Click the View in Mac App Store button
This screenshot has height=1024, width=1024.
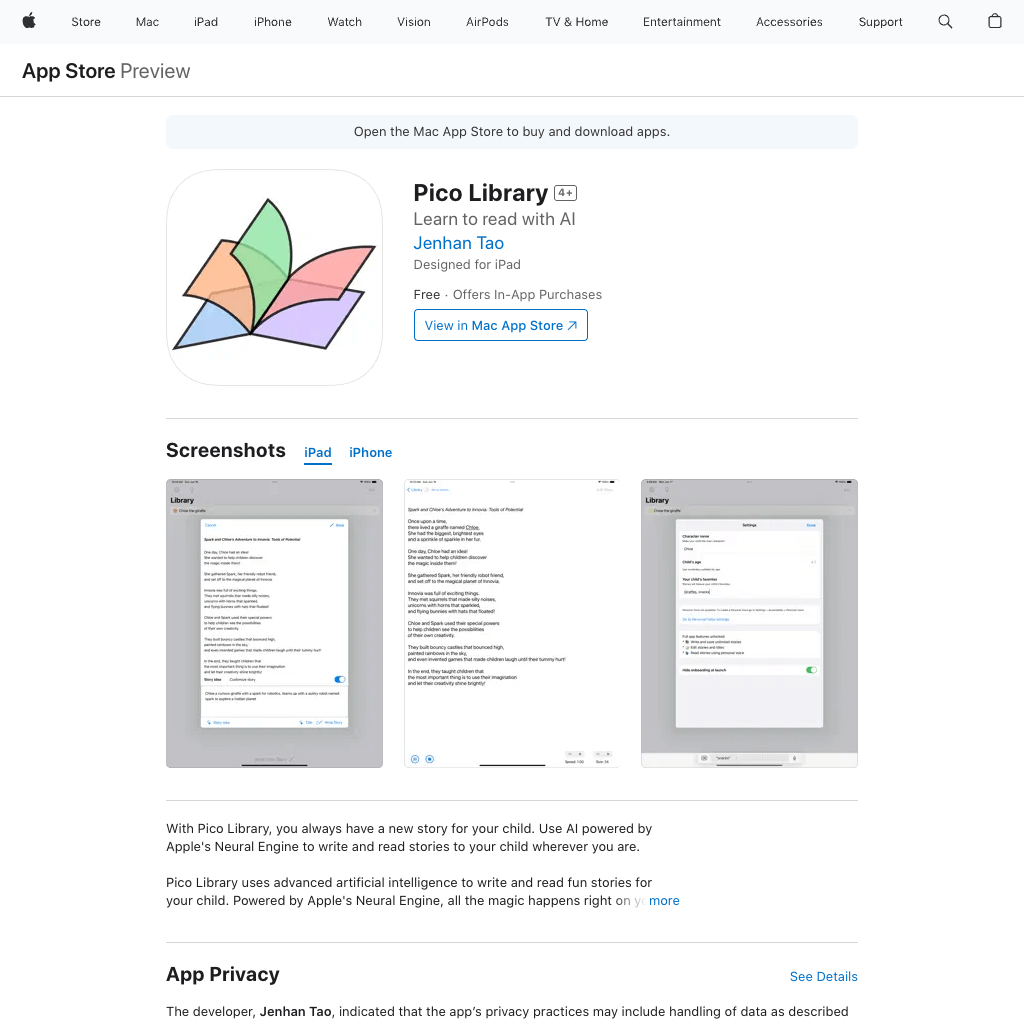[x=500, y=325]
